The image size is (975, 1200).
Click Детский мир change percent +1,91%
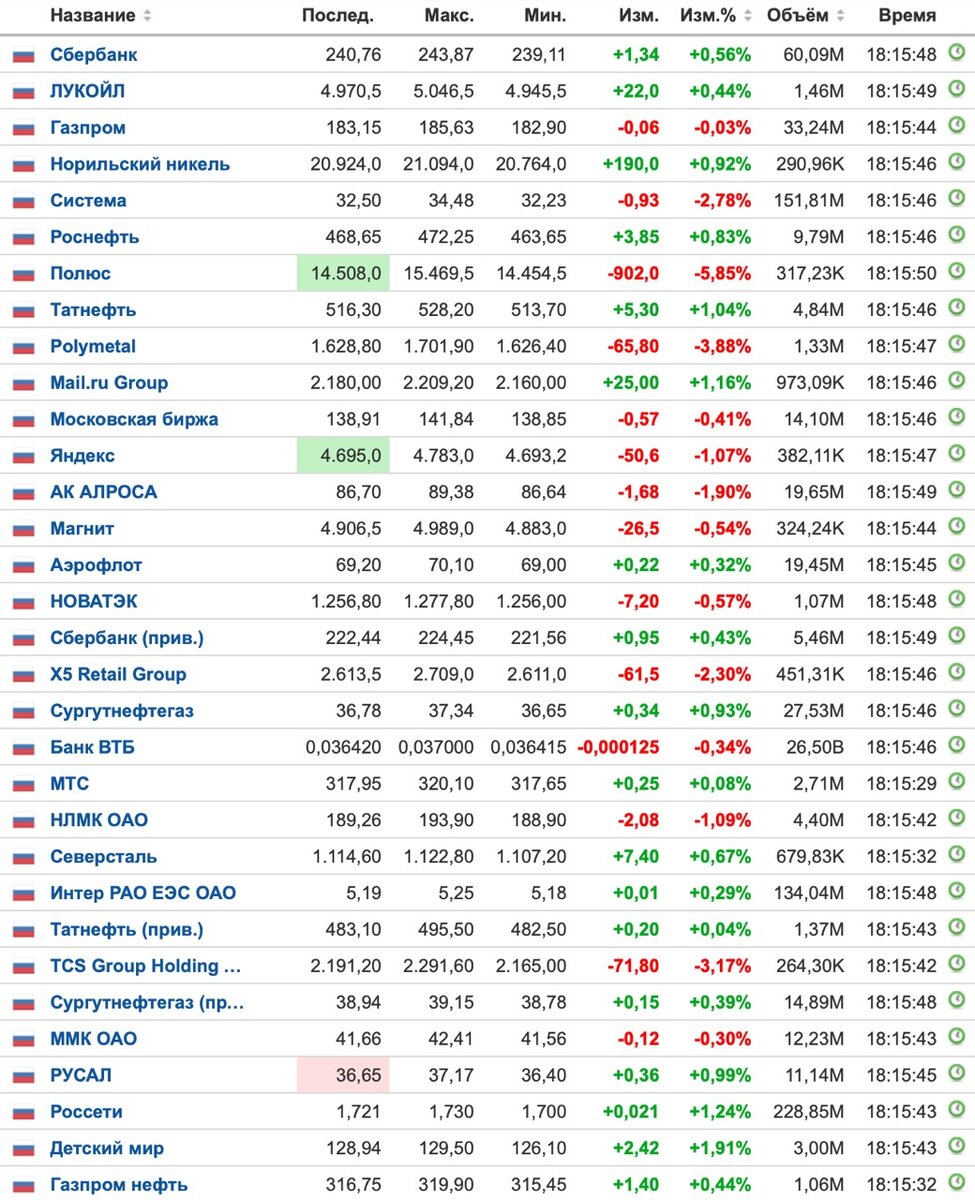(x=719, y=1148)
